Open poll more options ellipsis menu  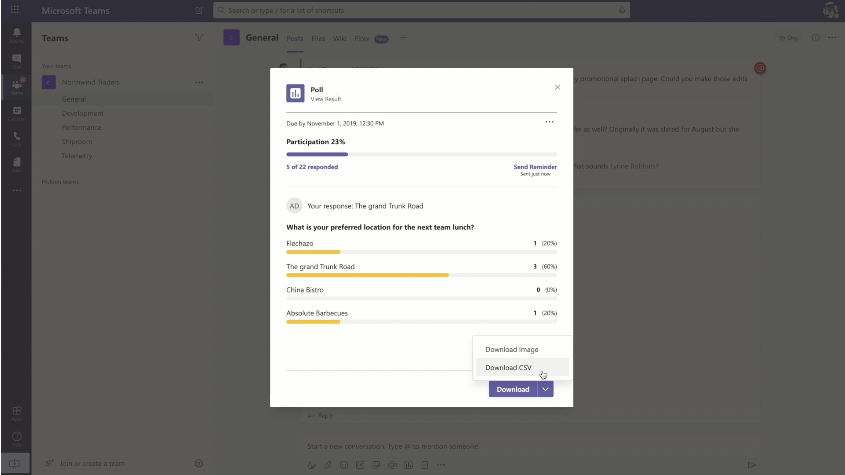(x=549, y=122)
